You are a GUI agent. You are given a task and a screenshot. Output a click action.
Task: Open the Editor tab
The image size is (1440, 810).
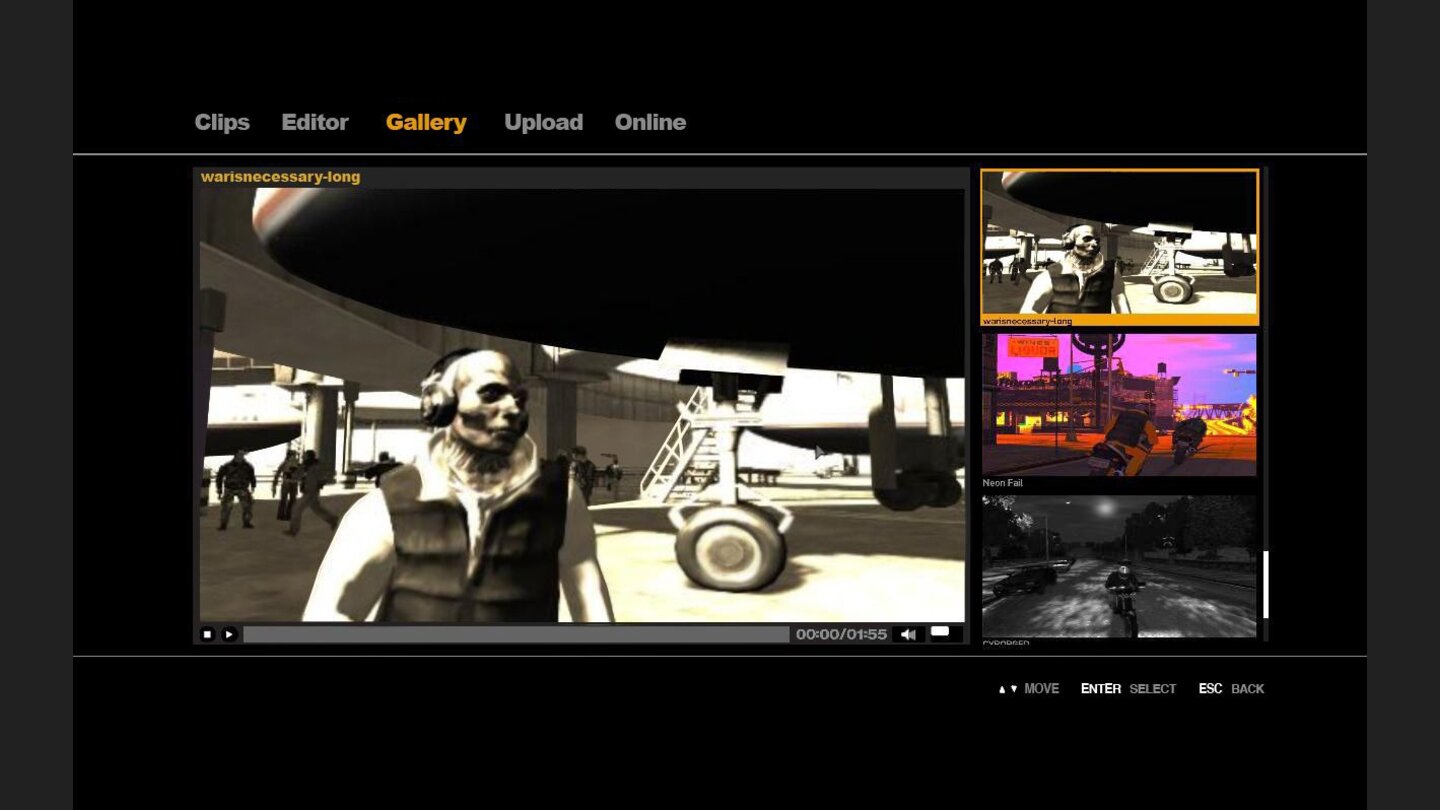pyautogui.click(x=315, y=122)
